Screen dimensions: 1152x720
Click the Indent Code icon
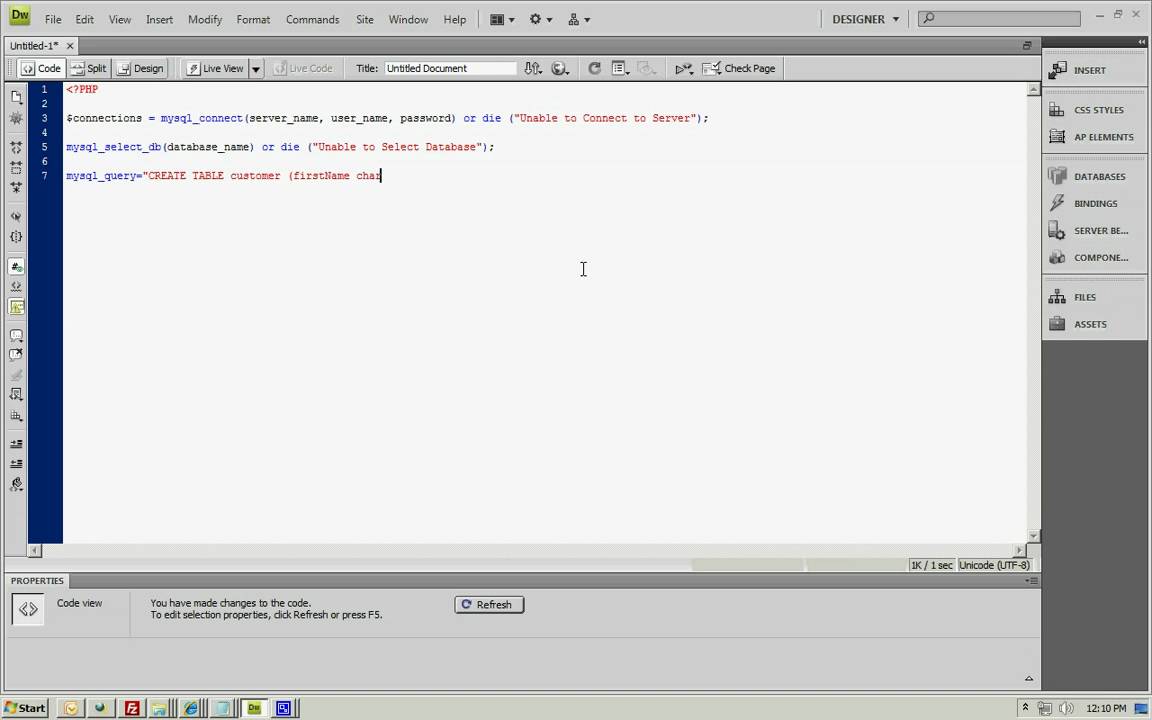pos(16,444)
